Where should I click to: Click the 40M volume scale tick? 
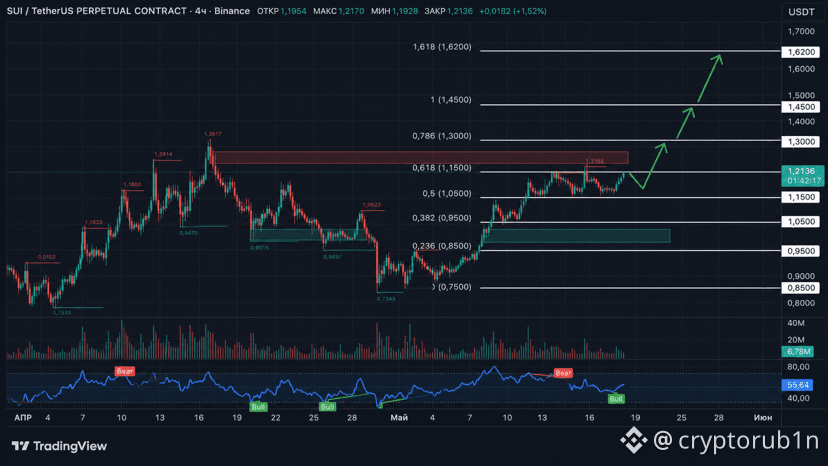click(x=796, y=323)
